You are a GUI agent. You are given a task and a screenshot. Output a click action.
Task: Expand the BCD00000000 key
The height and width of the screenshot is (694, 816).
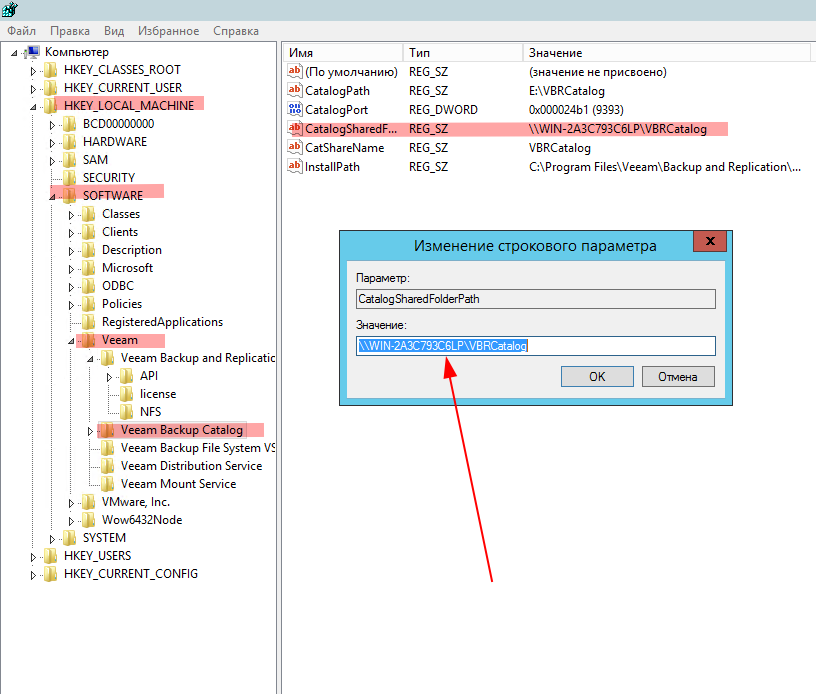pyautogui.click(x=52, y=125)
